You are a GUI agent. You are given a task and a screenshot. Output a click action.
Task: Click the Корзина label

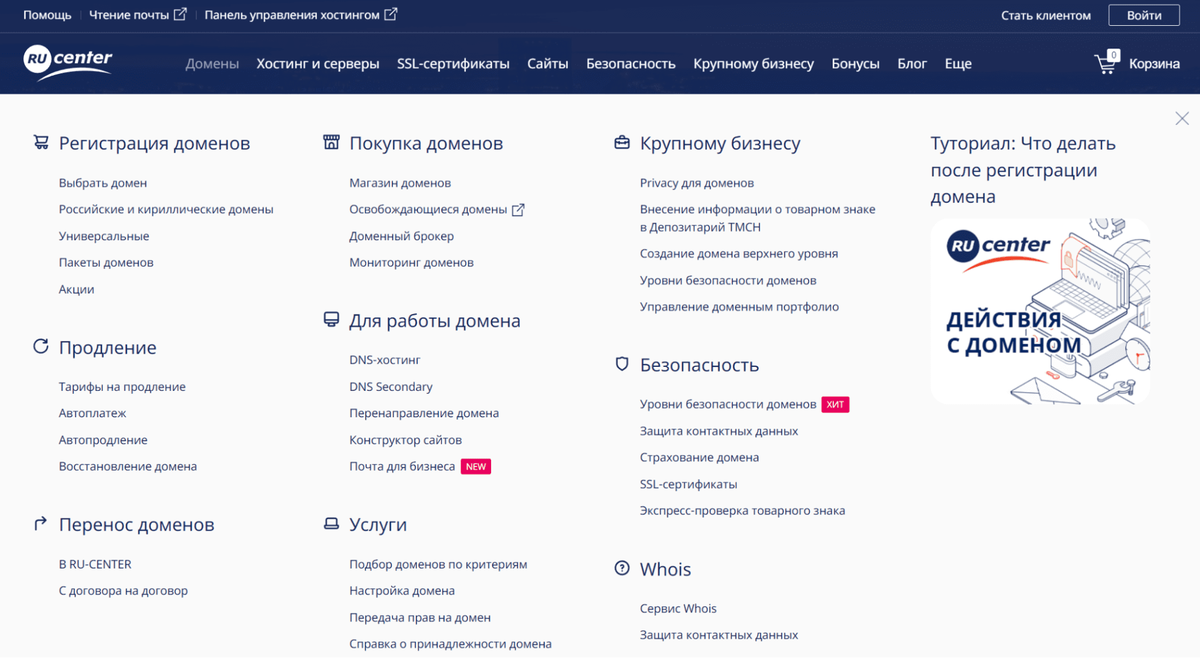[x=1155, y=63]
